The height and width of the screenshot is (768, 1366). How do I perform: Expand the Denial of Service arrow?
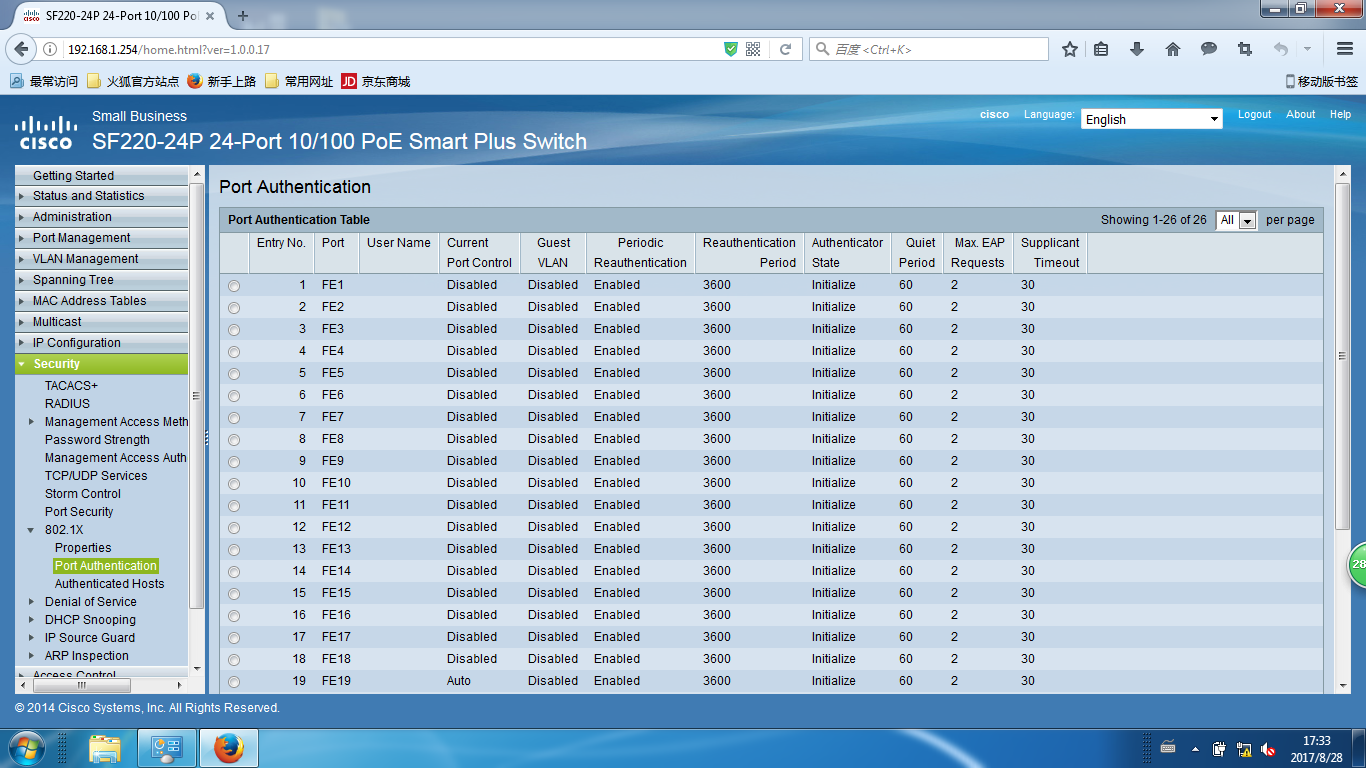point(33,602)
